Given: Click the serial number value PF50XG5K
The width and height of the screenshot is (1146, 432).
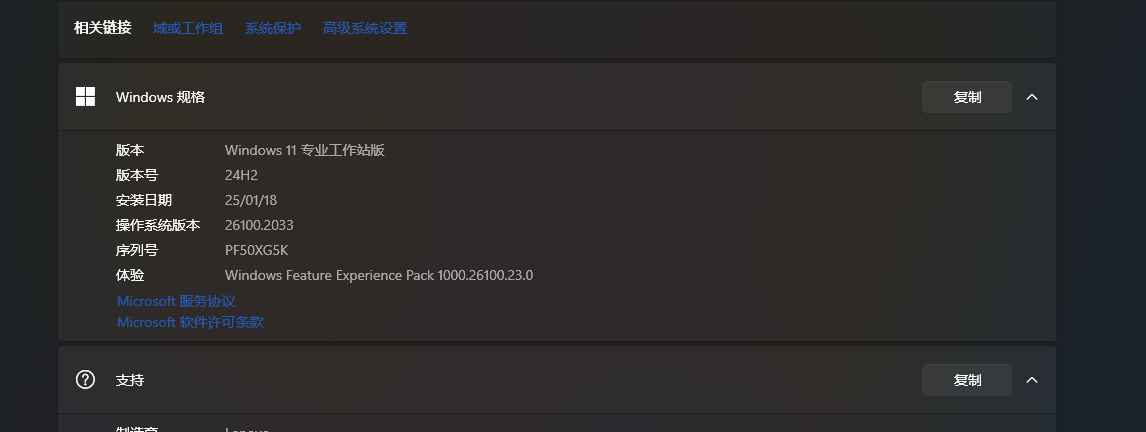Looking at the screenshot, I should [257, 250].
